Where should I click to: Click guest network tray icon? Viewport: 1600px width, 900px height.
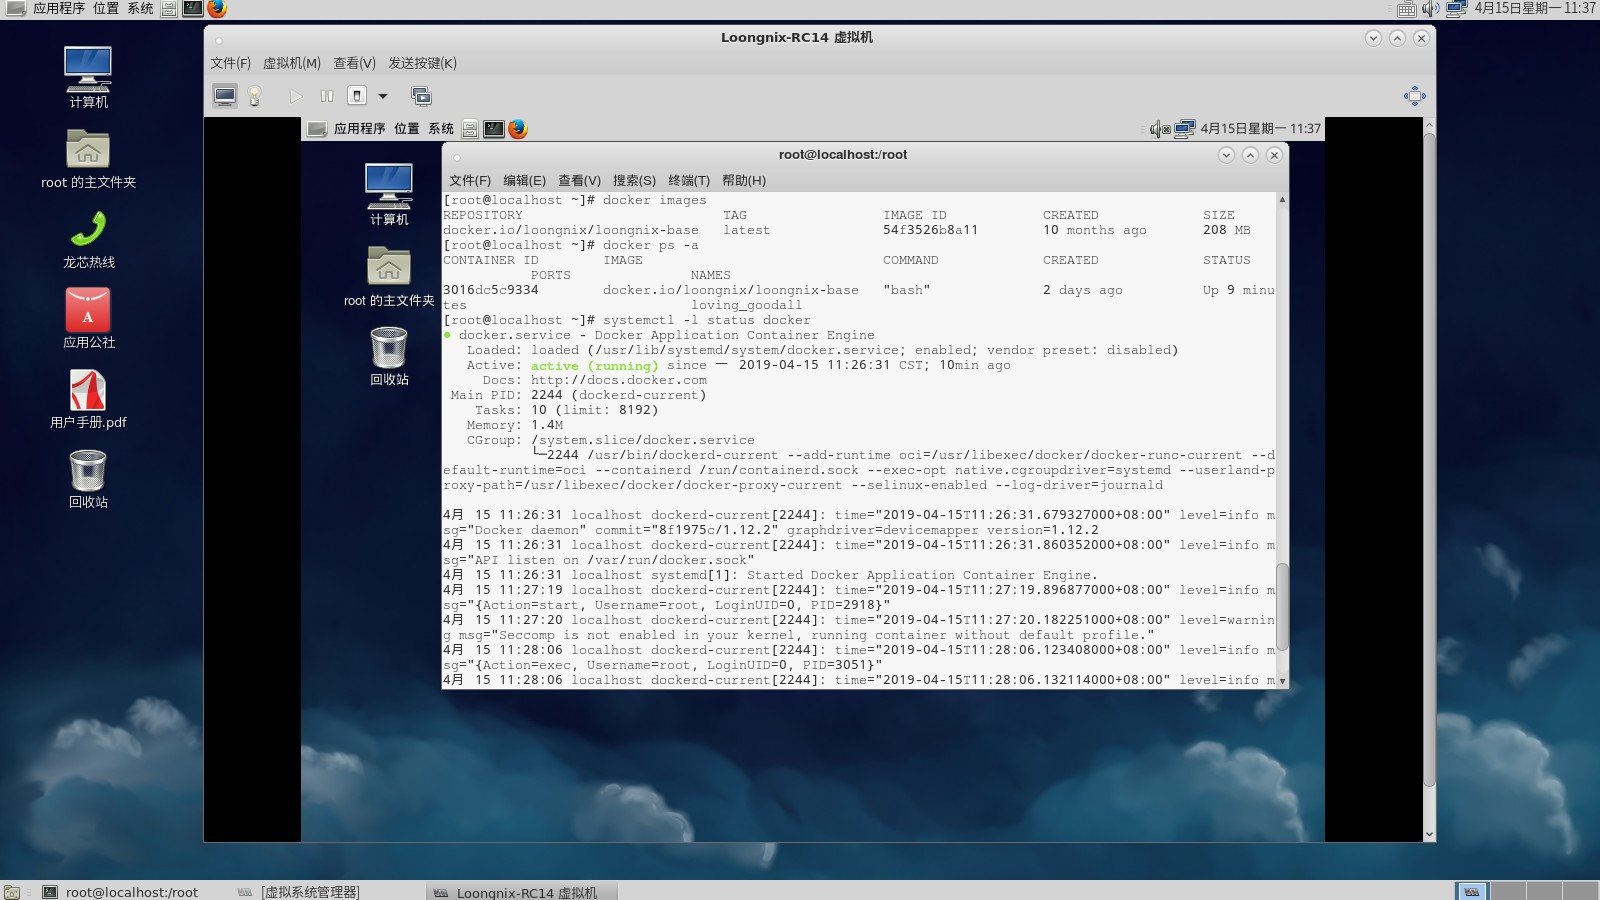[x=1185, y=129]
